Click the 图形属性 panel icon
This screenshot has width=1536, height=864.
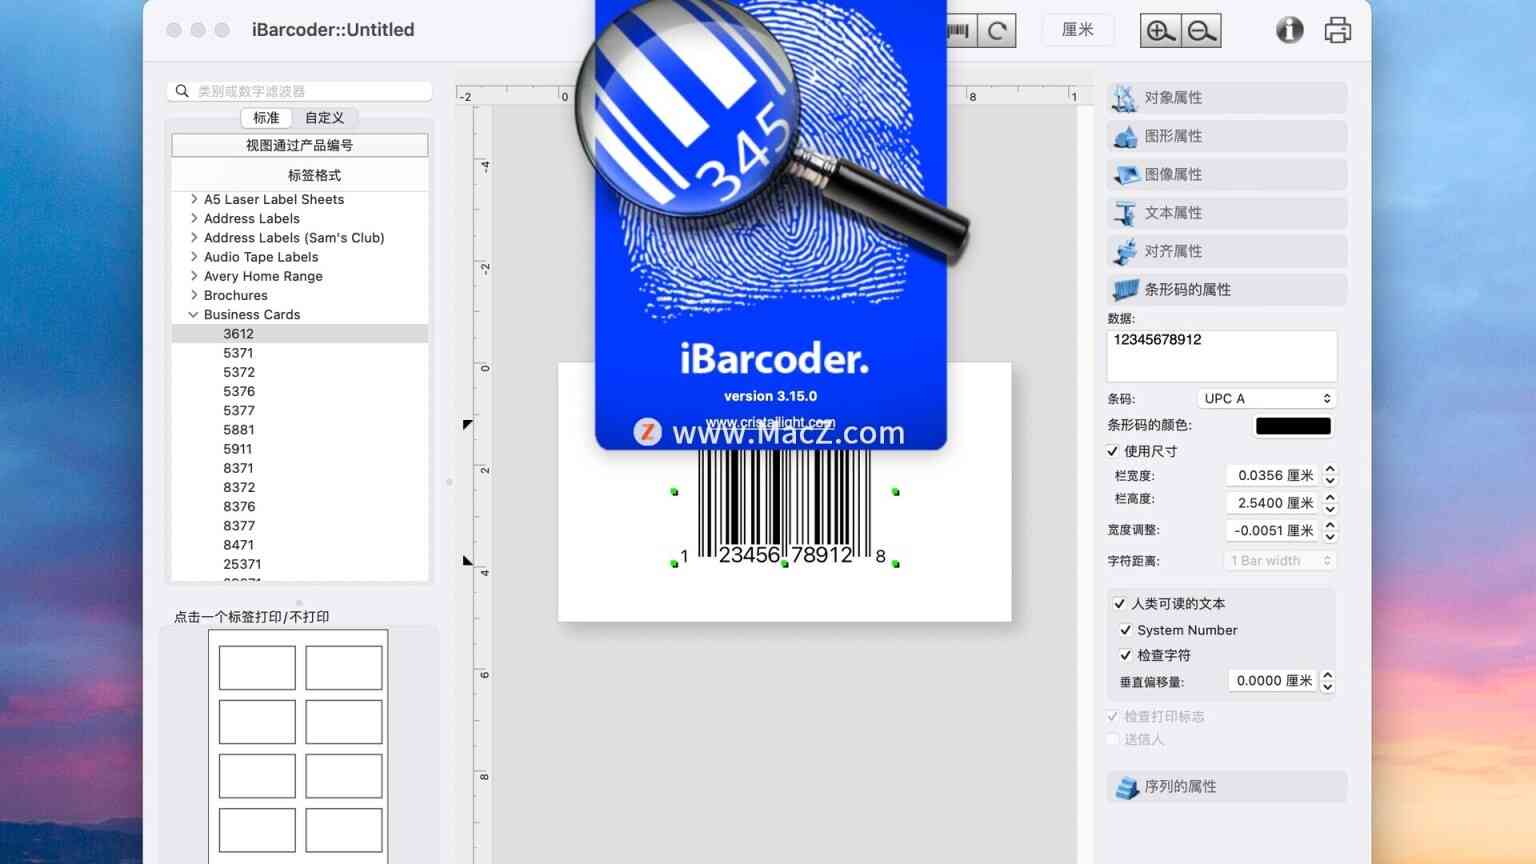pyautogui.click(x=1125, y=136)
